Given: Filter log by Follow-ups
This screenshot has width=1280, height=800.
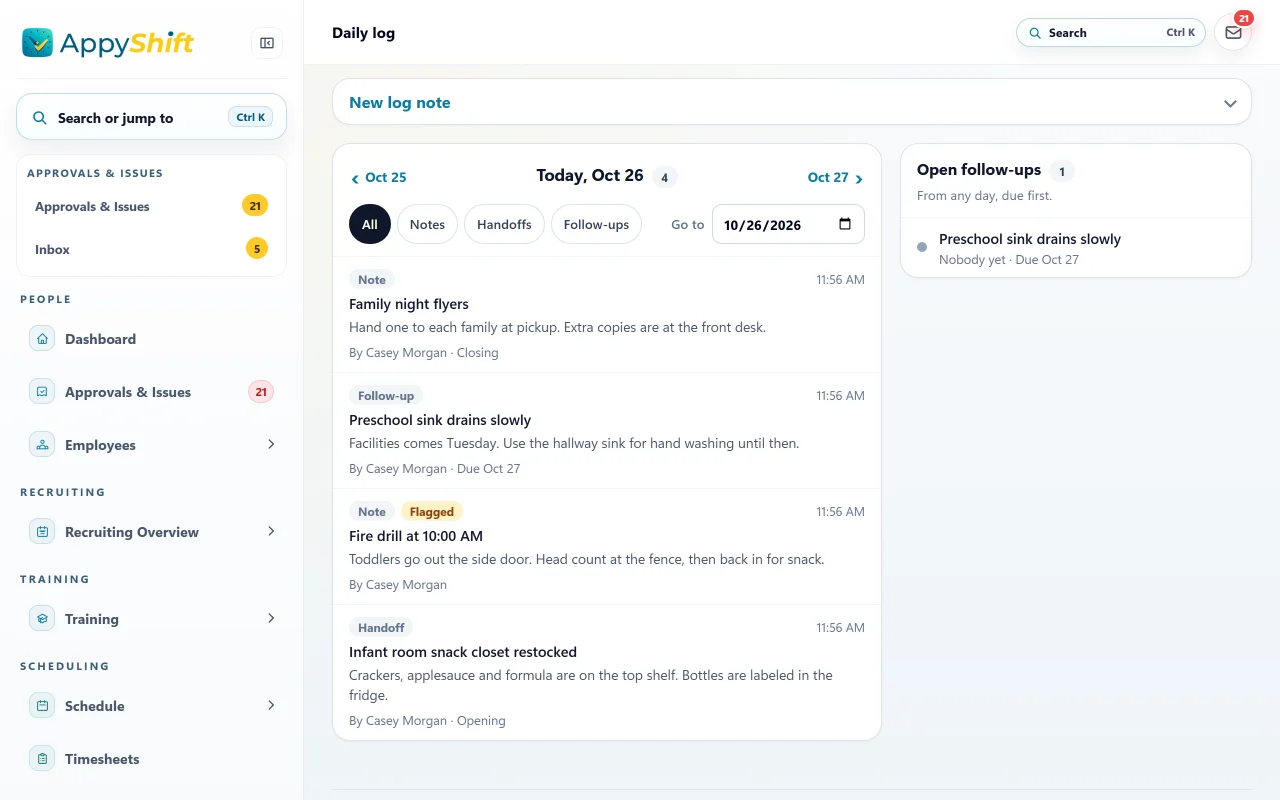Looking at the screenshot, I should point(596,224).
